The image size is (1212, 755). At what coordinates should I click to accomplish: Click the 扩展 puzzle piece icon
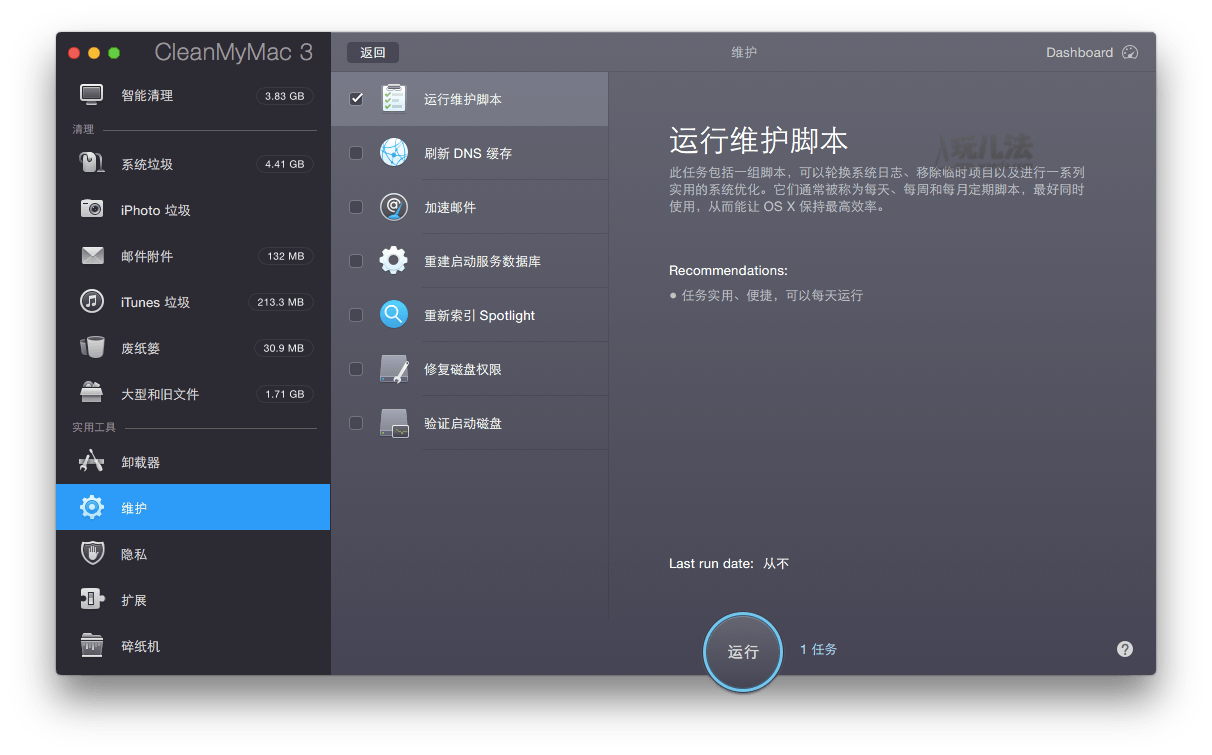tap(92, 599)
